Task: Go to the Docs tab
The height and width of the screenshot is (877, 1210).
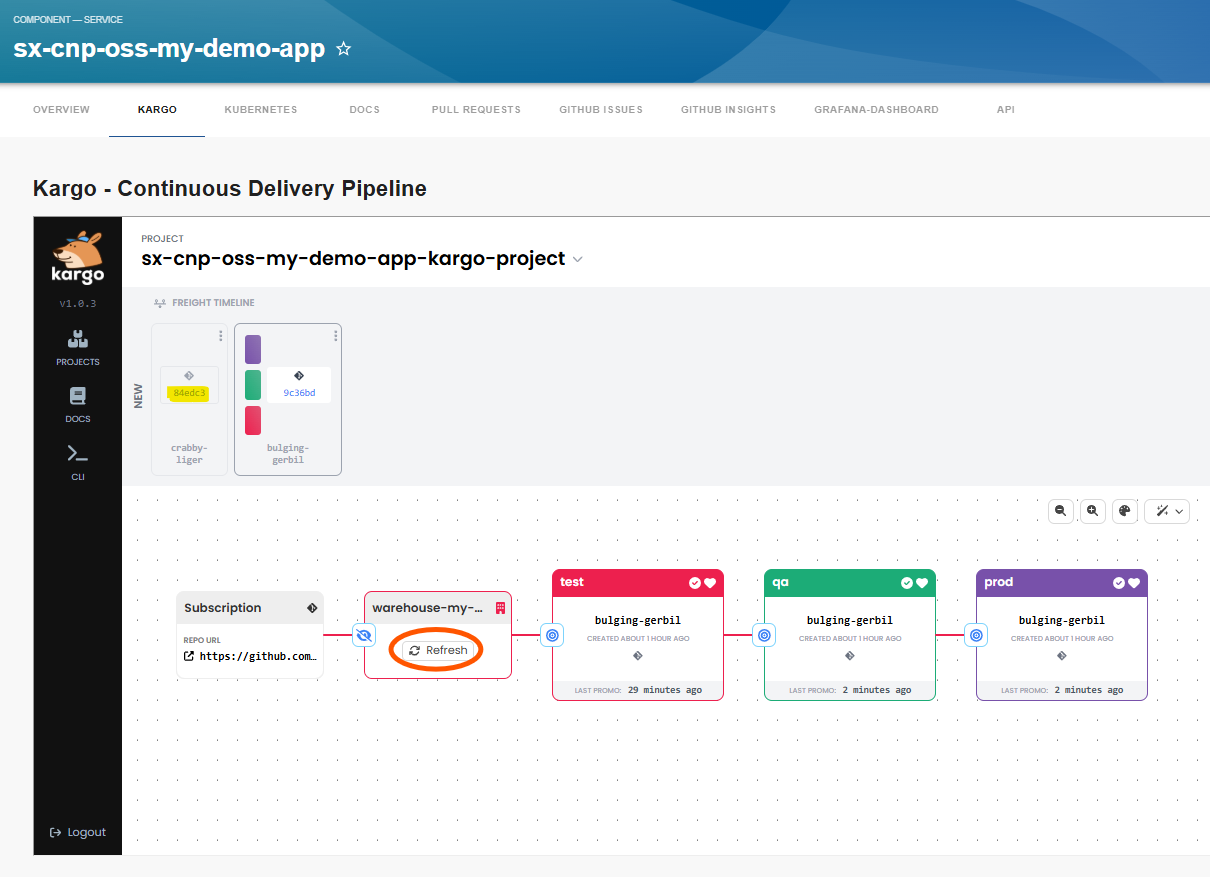Action: (365, 110)
